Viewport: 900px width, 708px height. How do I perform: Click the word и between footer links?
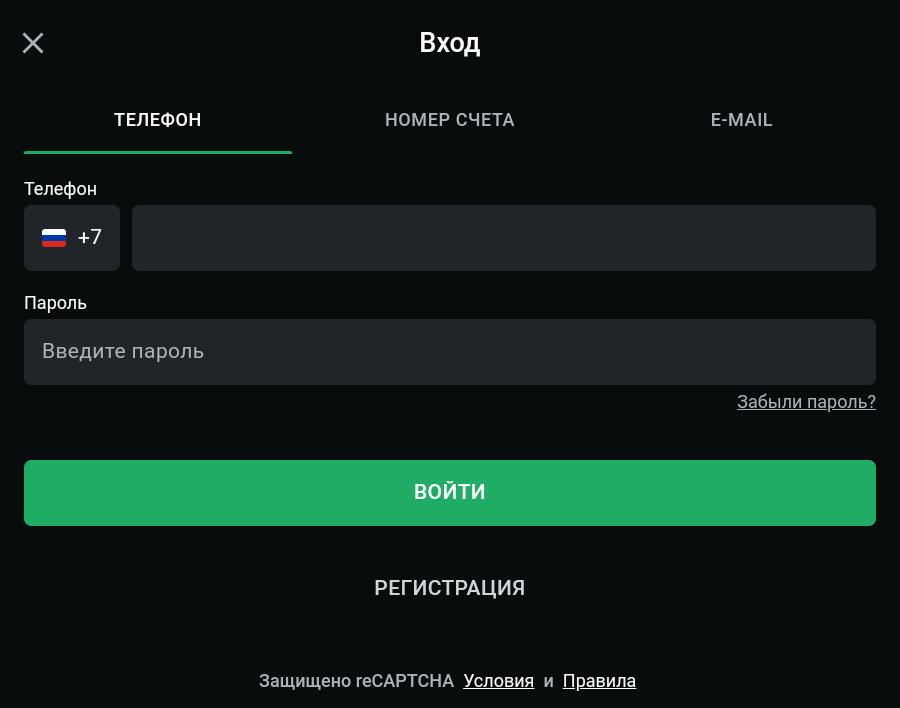(548, 681)
